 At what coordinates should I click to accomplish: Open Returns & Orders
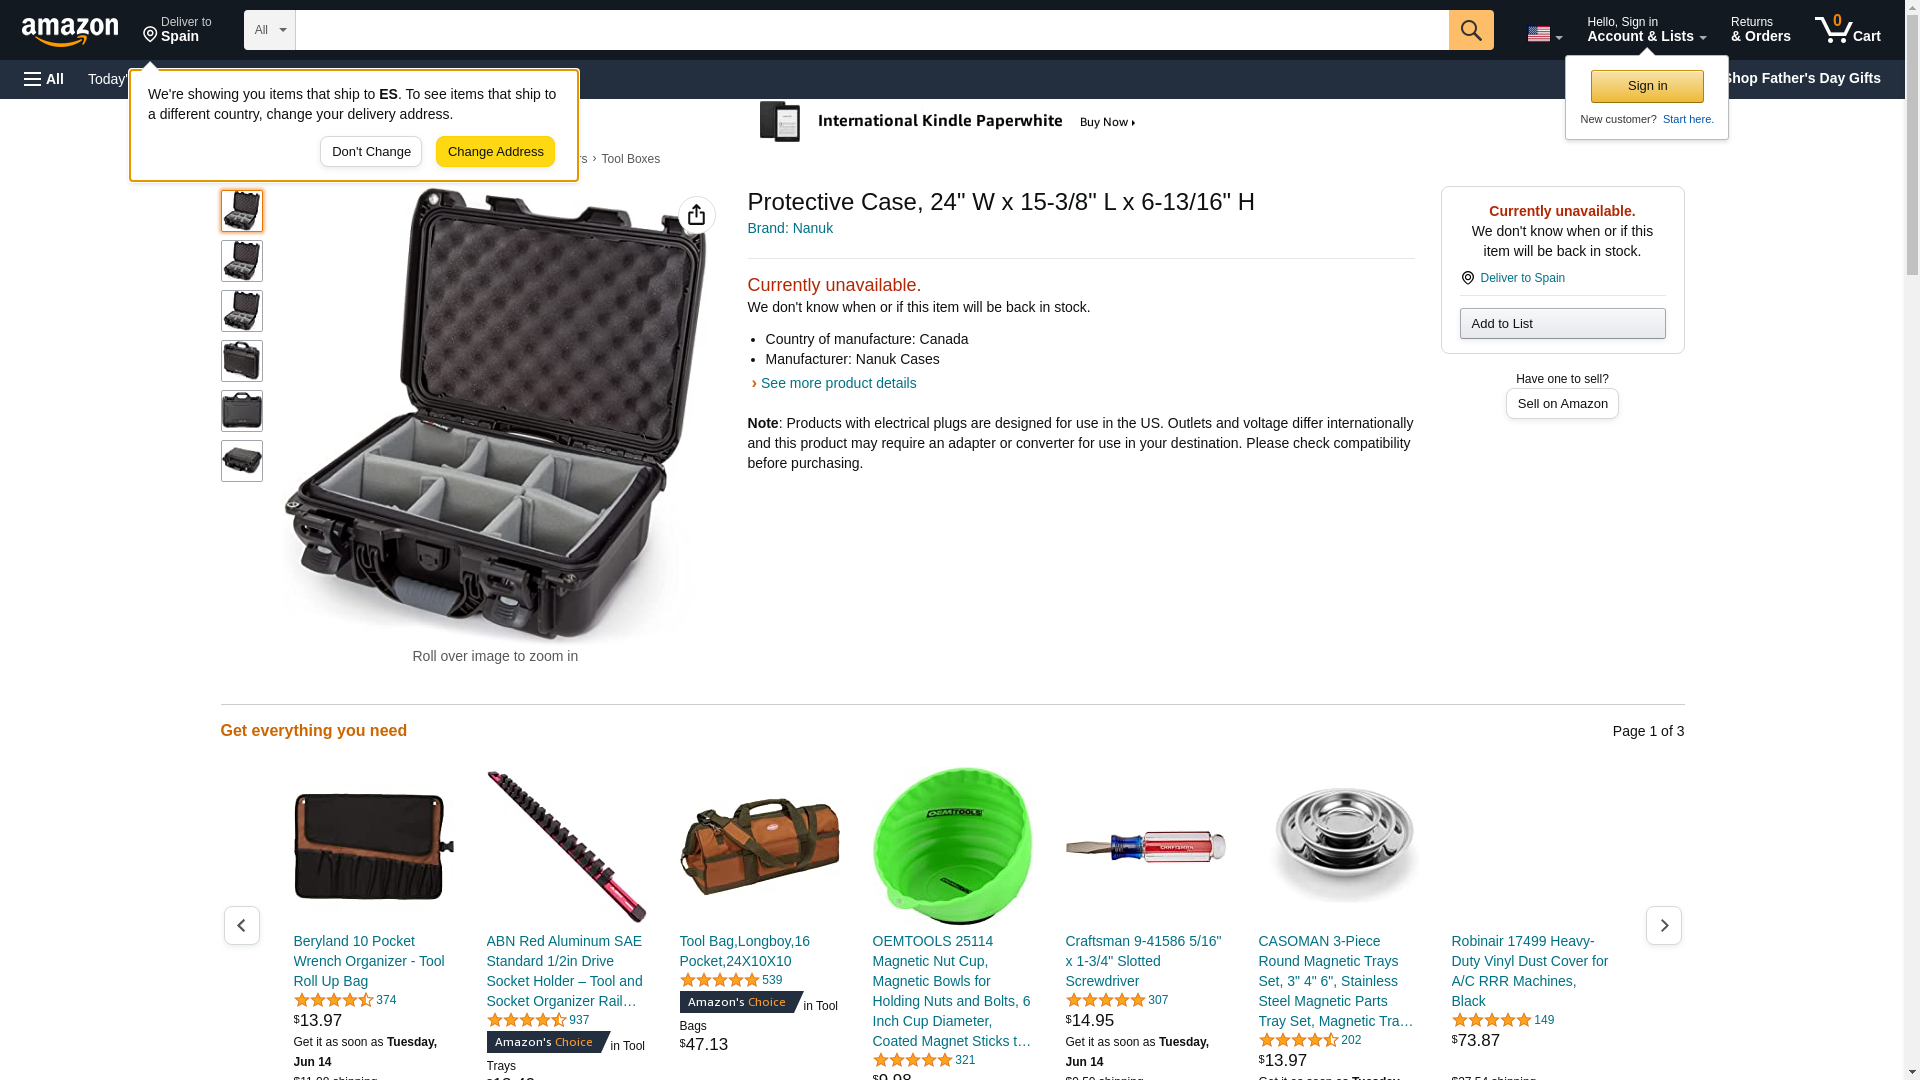point(1760,29)
